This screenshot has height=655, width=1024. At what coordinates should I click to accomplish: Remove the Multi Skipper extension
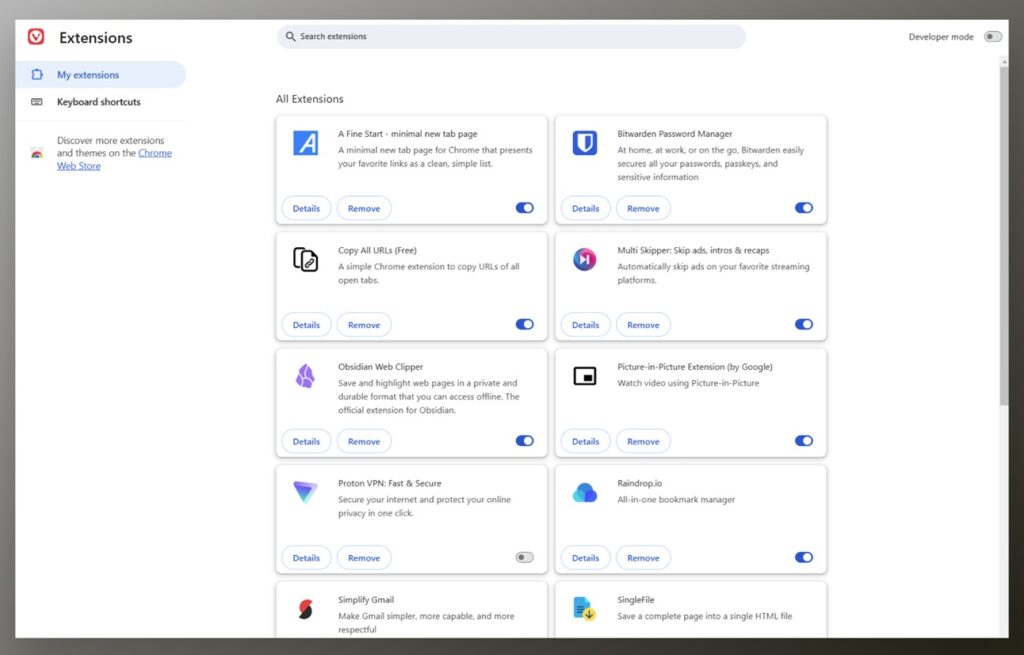click(x=643, y=325)
